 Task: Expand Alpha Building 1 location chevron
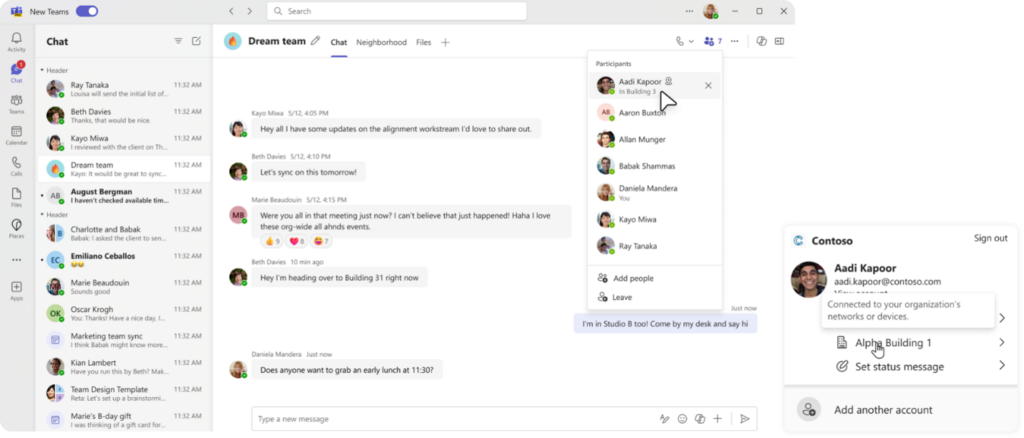pyautogui.click(x=1001, y=343)
